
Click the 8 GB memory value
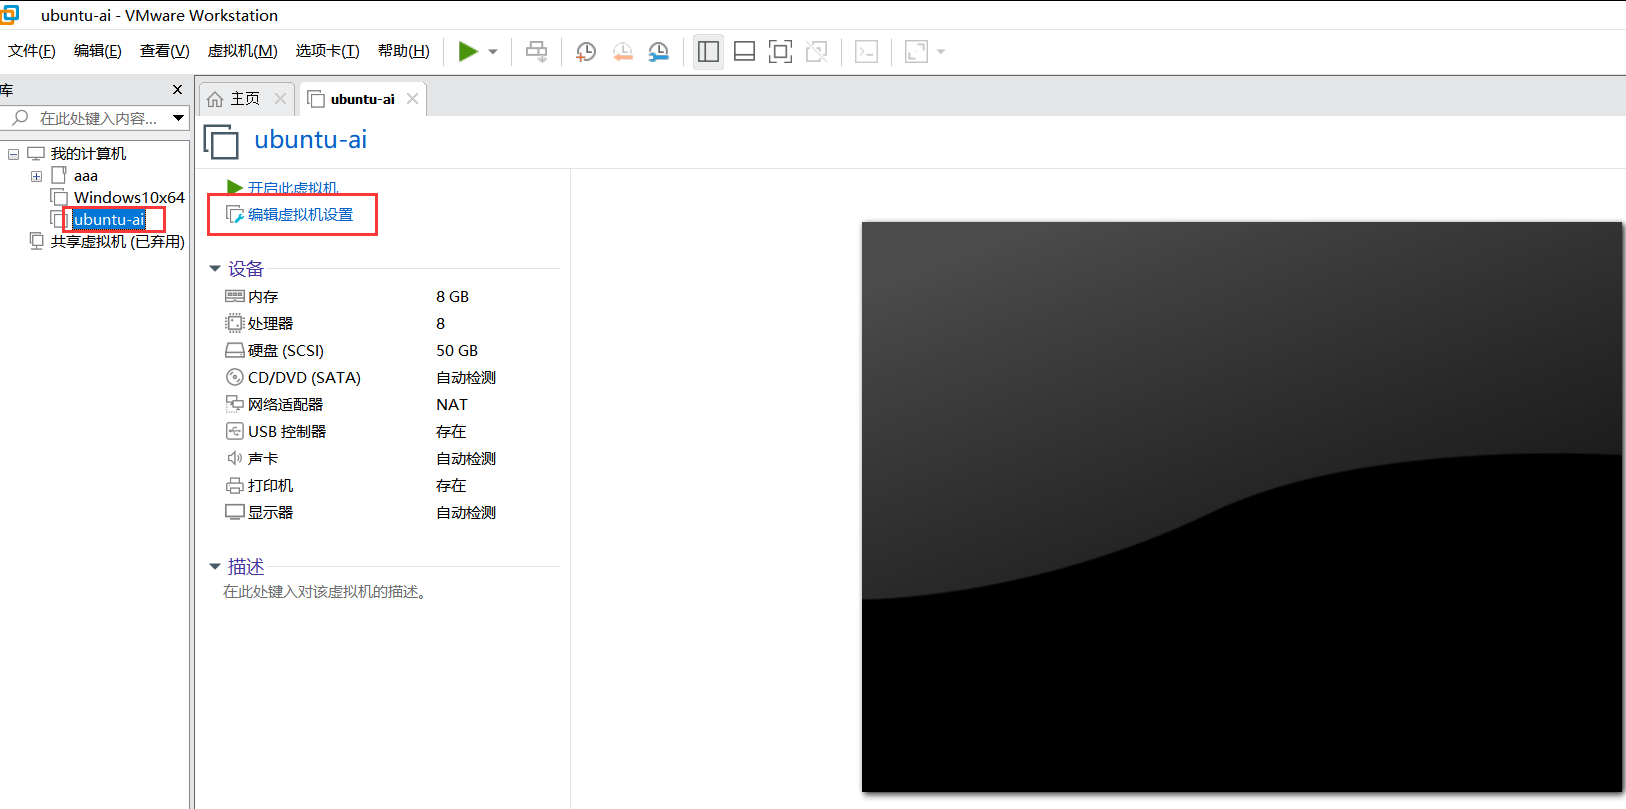pyautogui.click(x=452, y=297)
